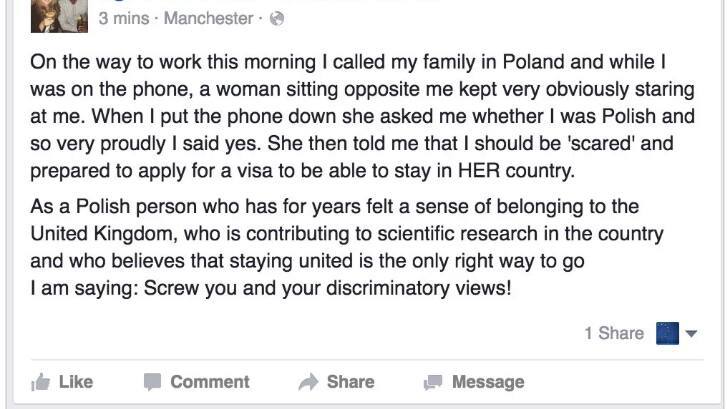Open the Manchester location link
Viewport: 727px width, 409px height.
208,19
